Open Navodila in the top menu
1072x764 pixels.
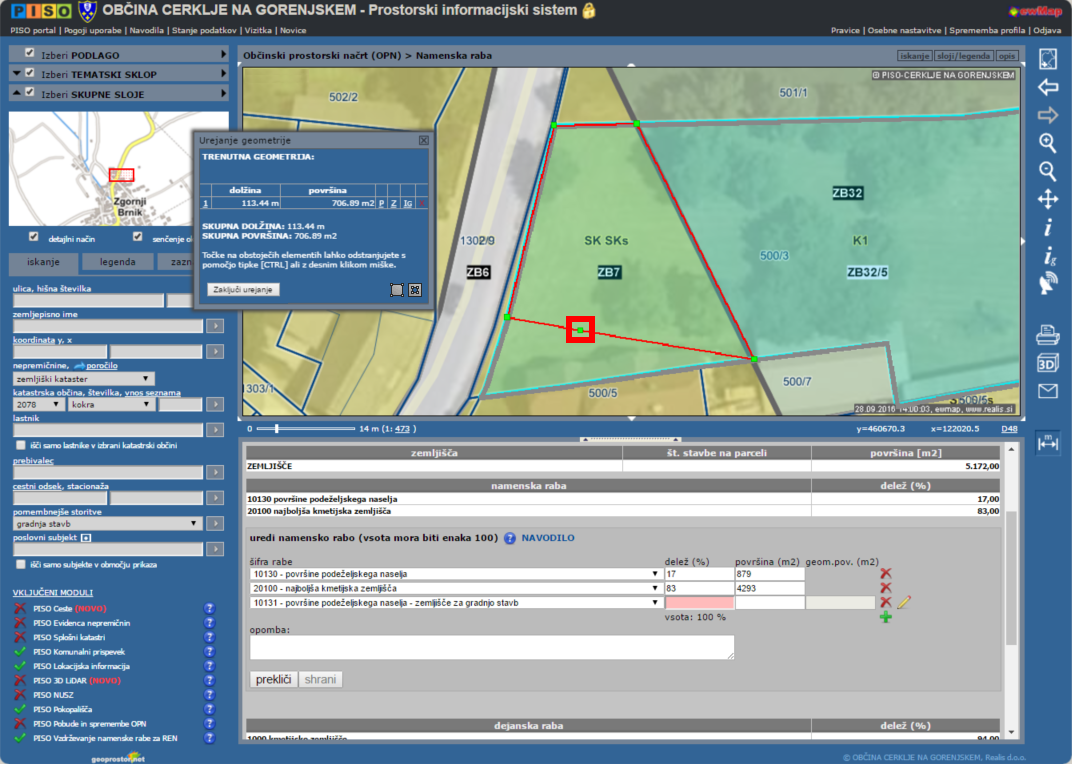coord(146,31)
